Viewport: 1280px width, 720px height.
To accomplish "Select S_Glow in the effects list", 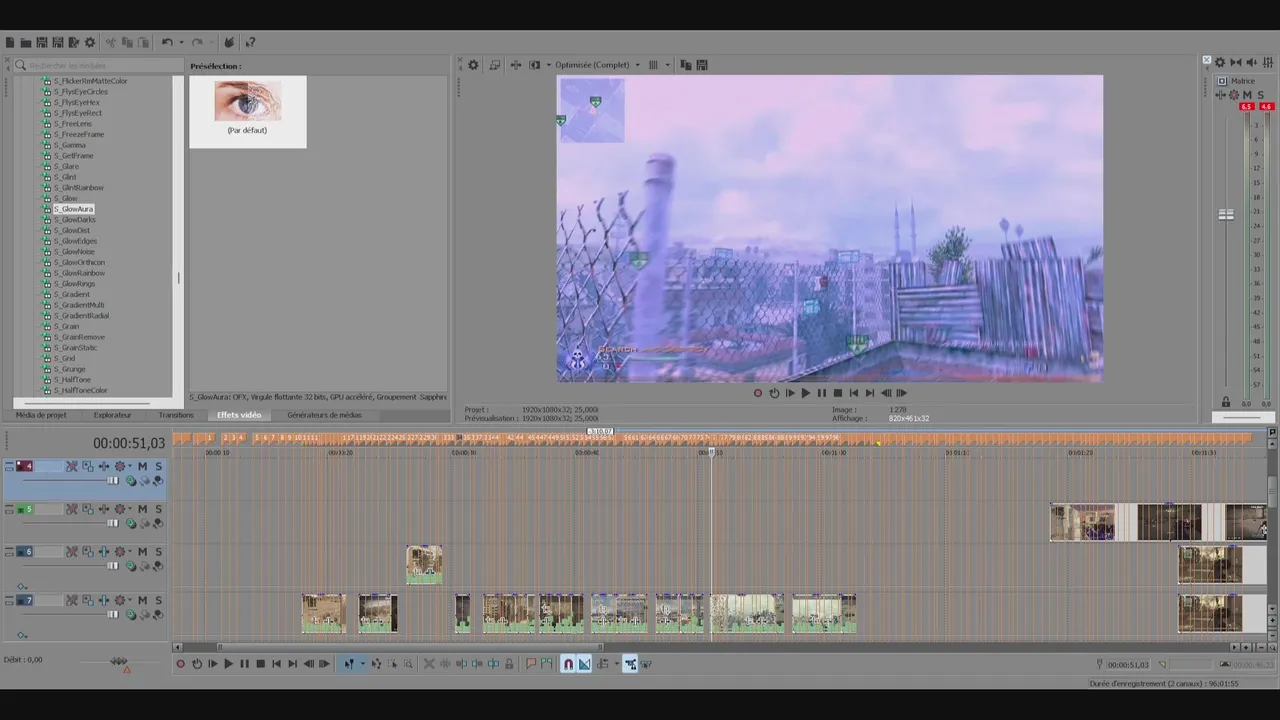I will [66, 198].
